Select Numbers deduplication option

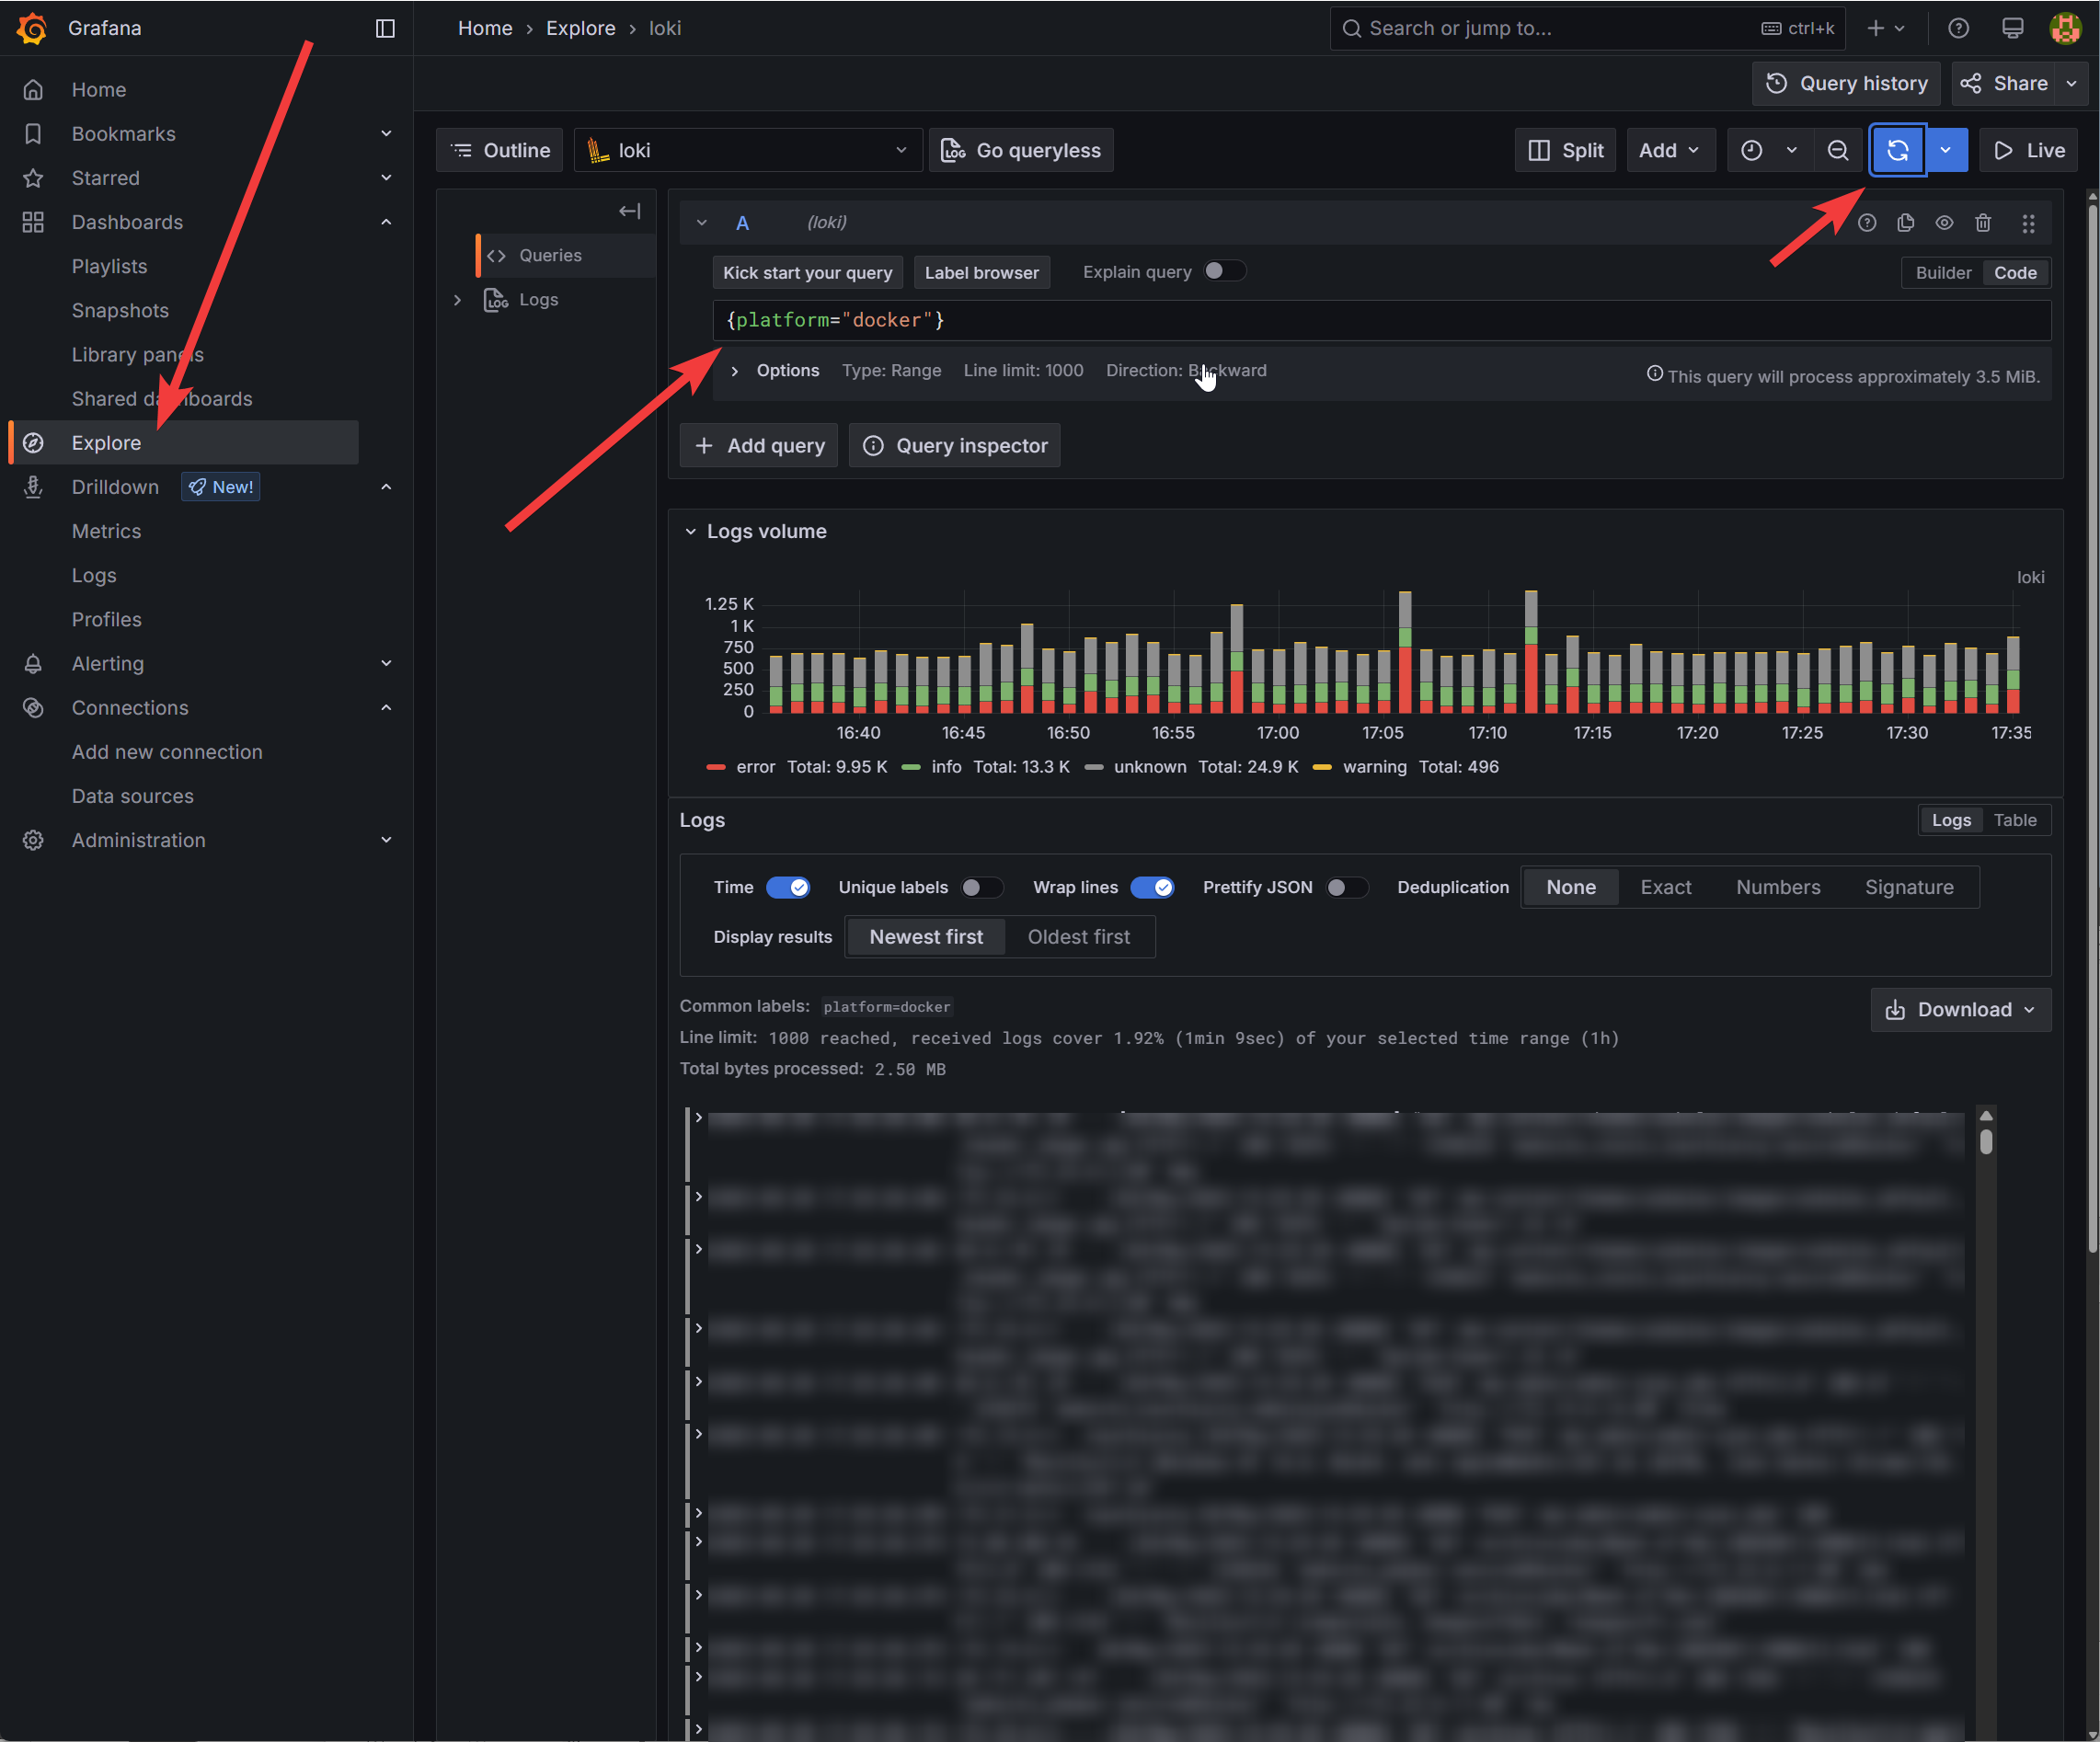click(1778, 887)
